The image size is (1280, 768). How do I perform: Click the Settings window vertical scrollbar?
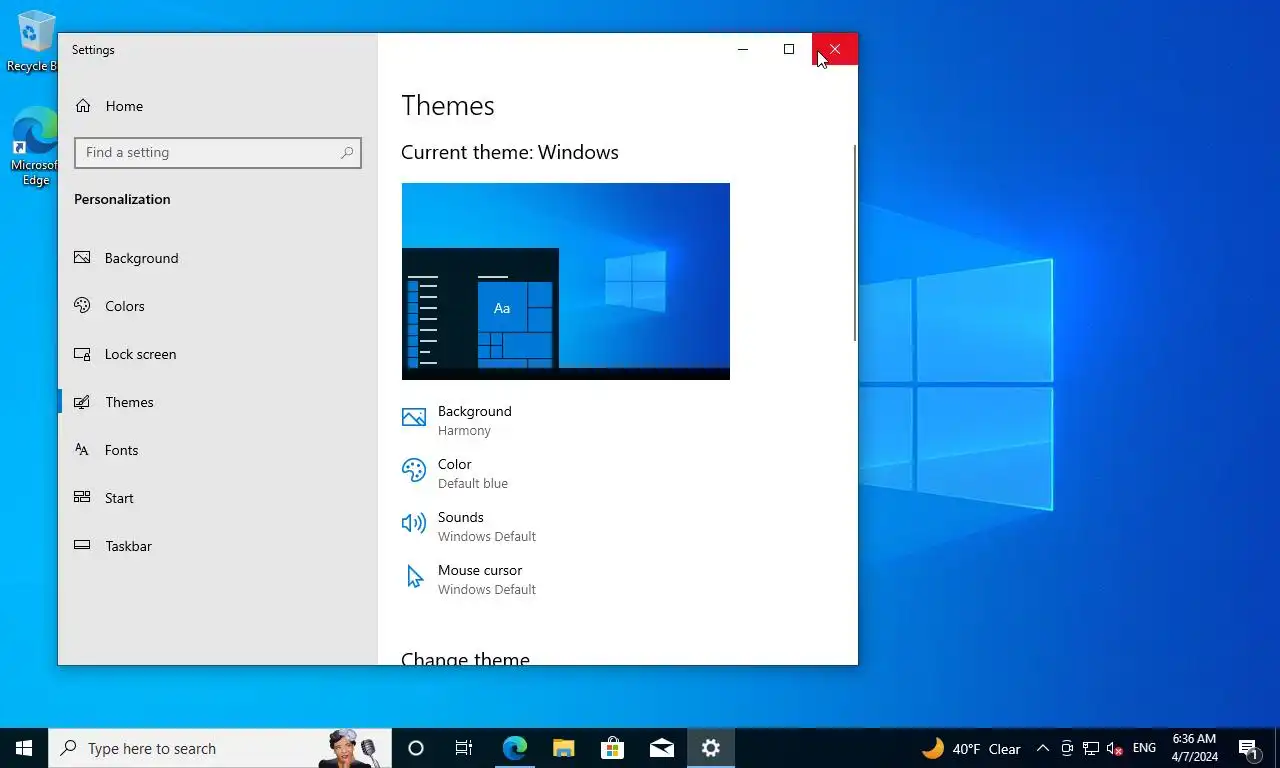[x=854, y=243]
